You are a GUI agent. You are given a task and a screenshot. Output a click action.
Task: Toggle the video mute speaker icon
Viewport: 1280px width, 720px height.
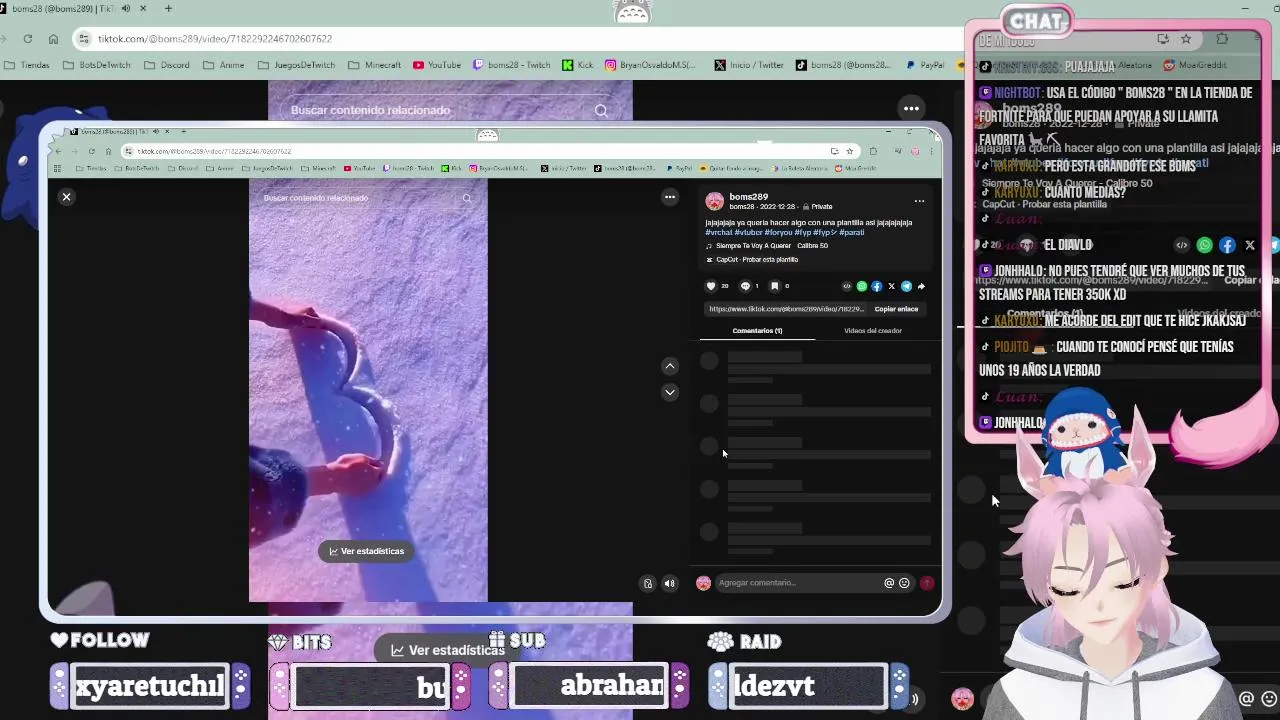pos(670,583)
